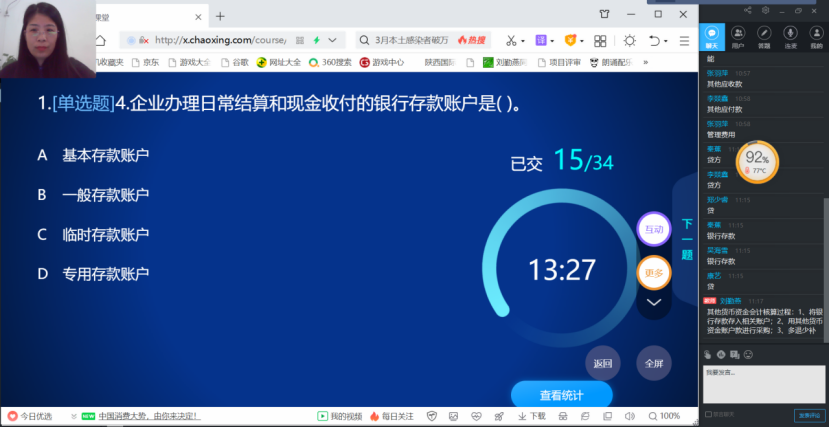Click the scissors screenshot tool in the browser toolbar
The height and width of the screenshot is (428, 830).
(511, 40)
